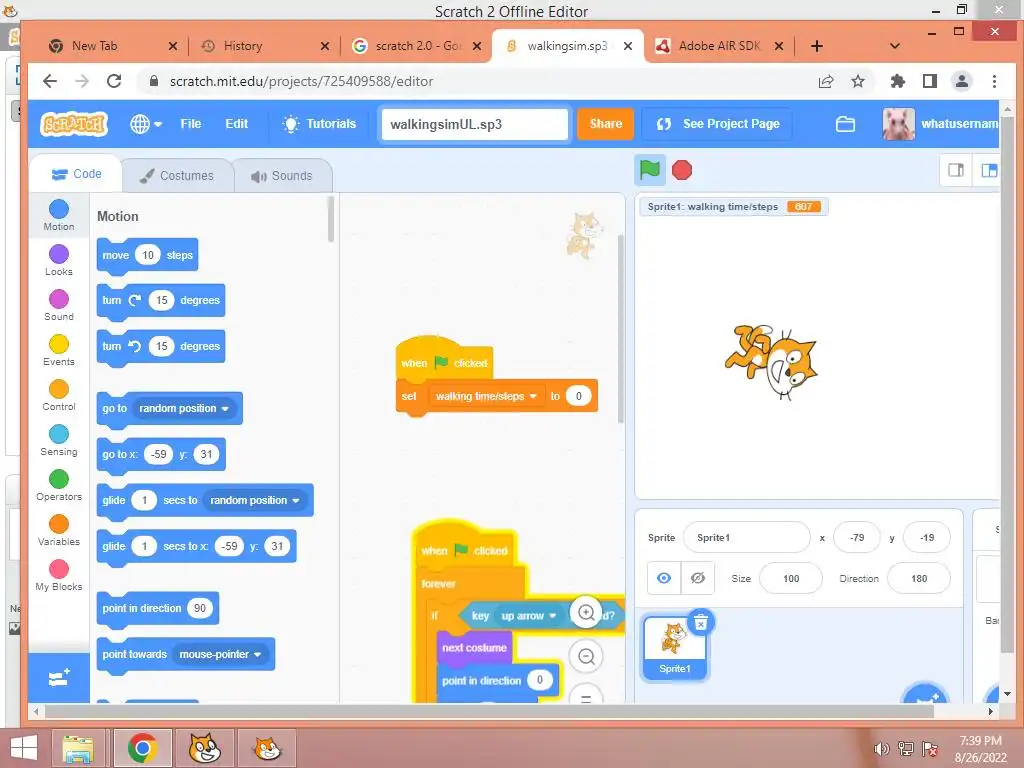Open Chrome profile avatar
The height and width of the screenshot is (768, 1024).
point(962,81)
